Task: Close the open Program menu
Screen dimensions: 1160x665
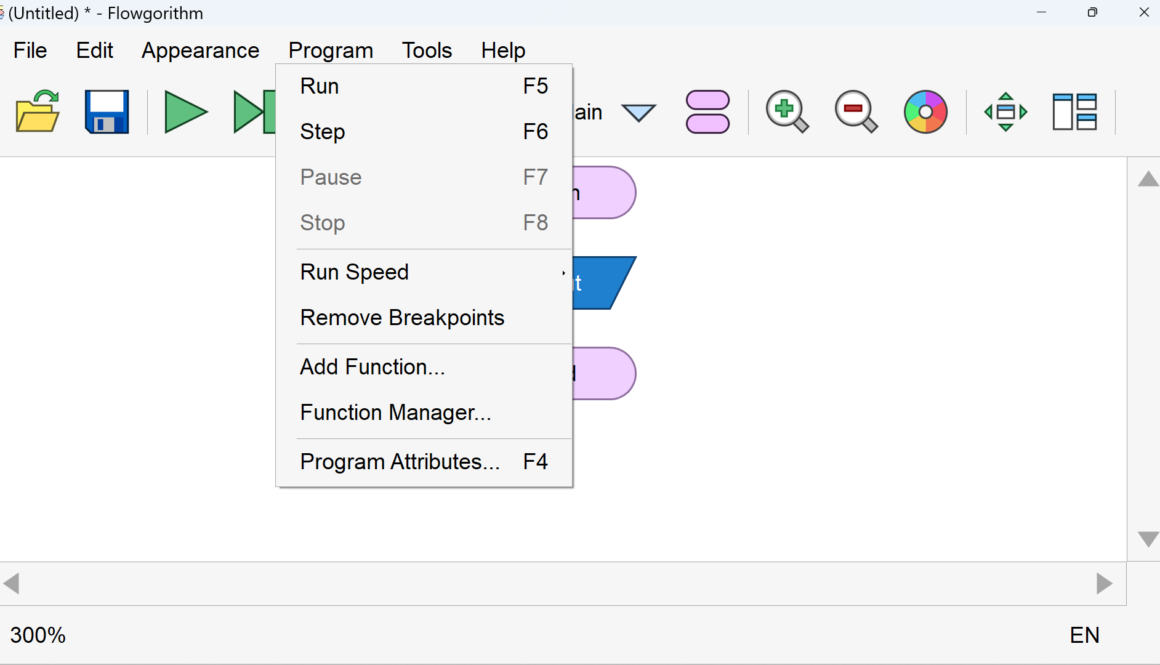Action: 331,50
